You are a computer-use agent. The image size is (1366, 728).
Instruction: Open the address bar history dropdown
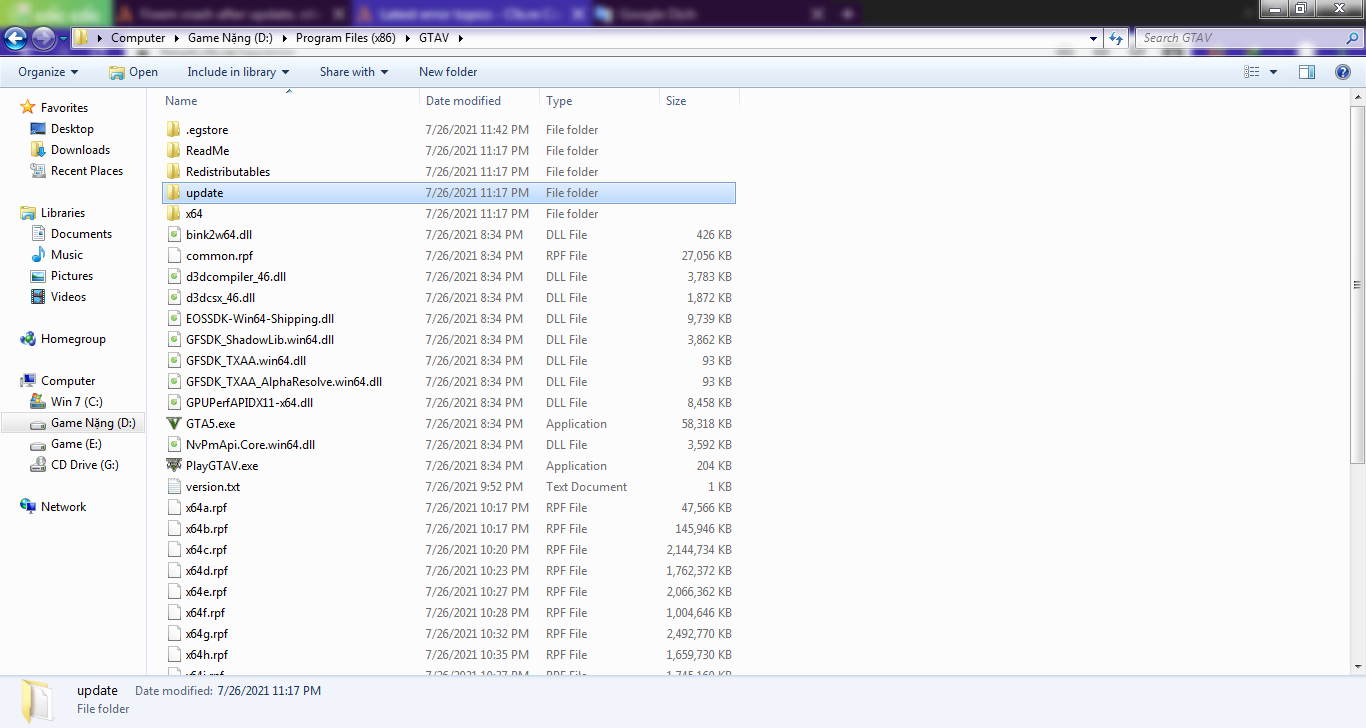pos(1093,37)
